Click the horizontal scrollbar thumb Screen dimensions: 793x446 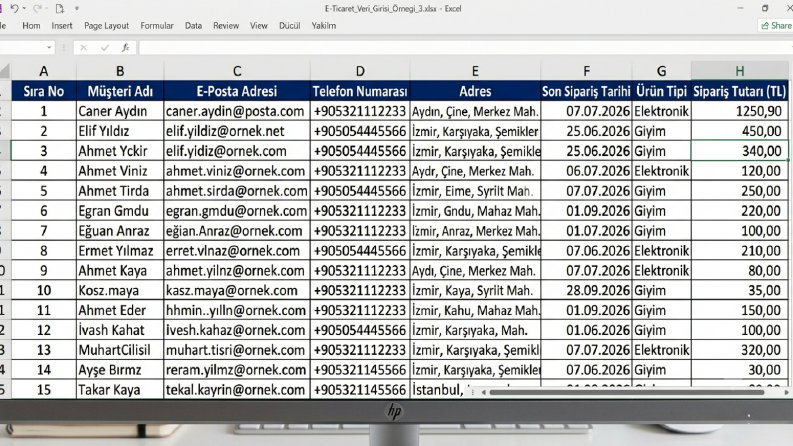(x=626, y=392)
